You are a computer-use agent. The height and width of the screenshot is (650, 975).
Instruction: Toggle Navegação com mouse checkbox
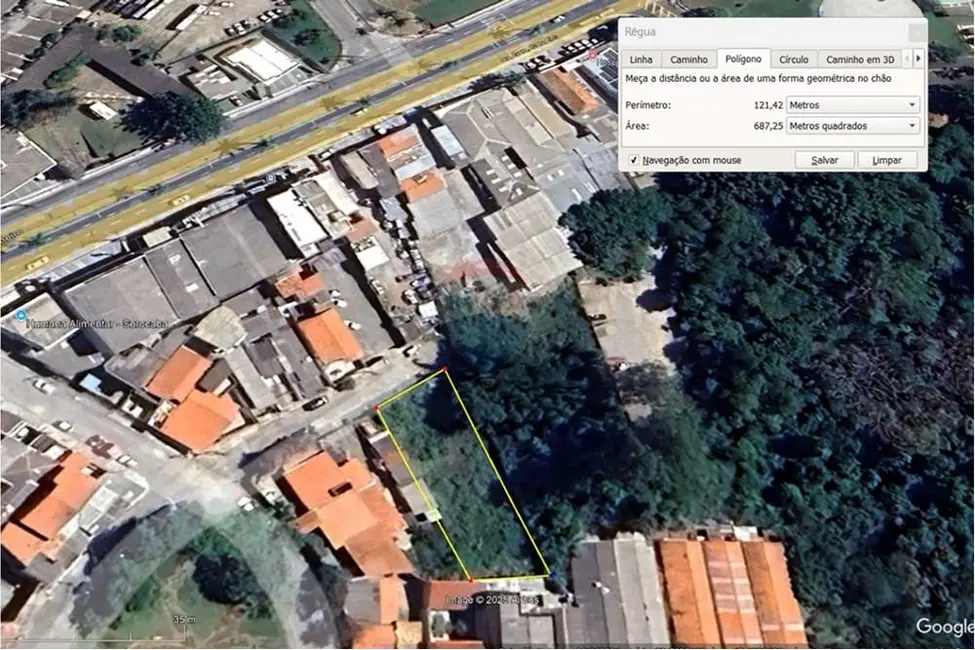[x=634, y=160]
